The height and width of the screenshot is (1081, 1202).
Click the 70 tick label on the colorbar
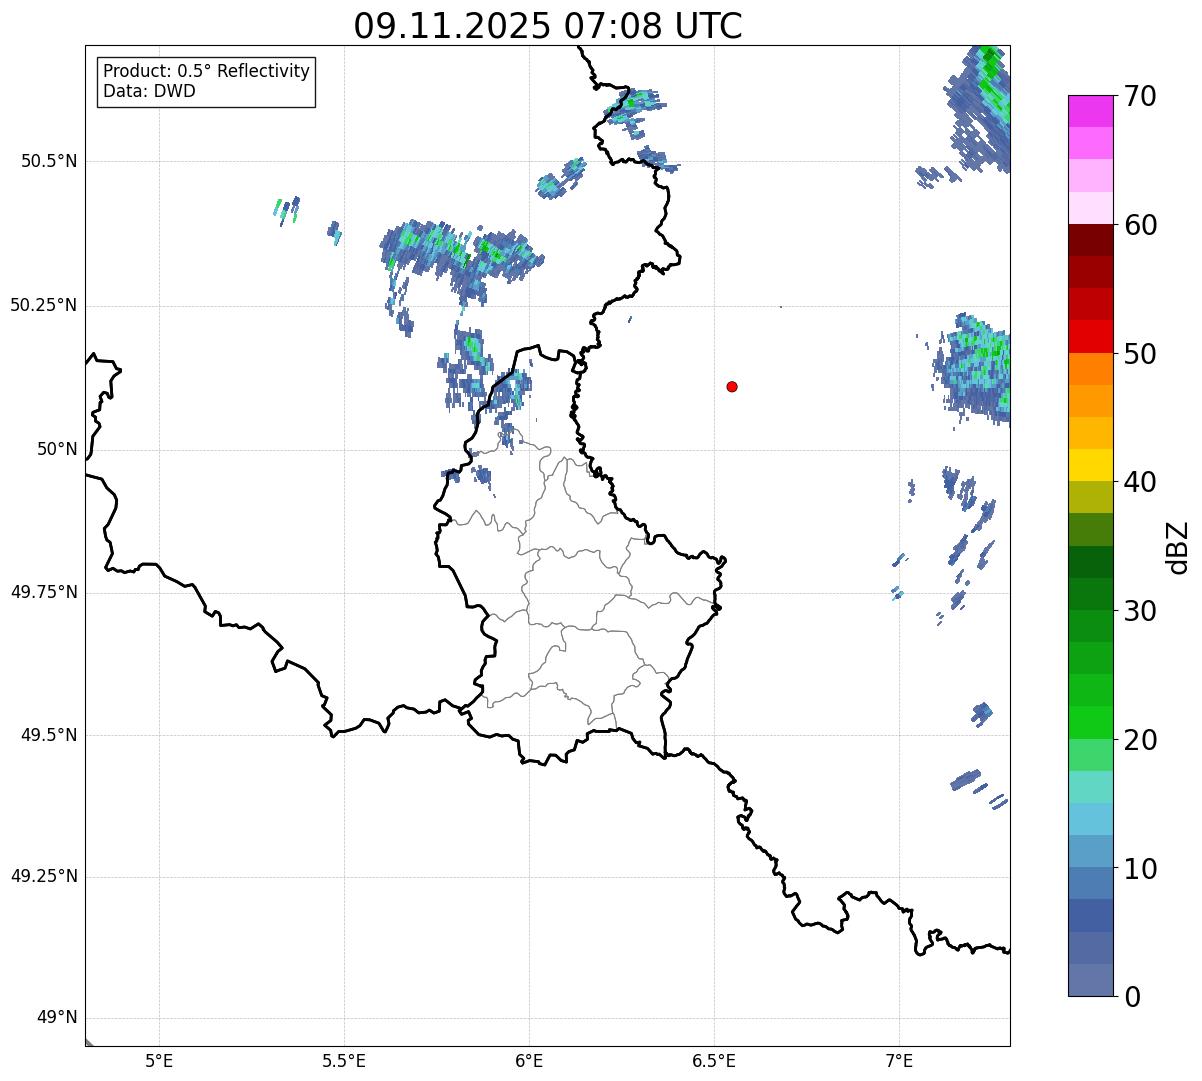coord(1140,97)
